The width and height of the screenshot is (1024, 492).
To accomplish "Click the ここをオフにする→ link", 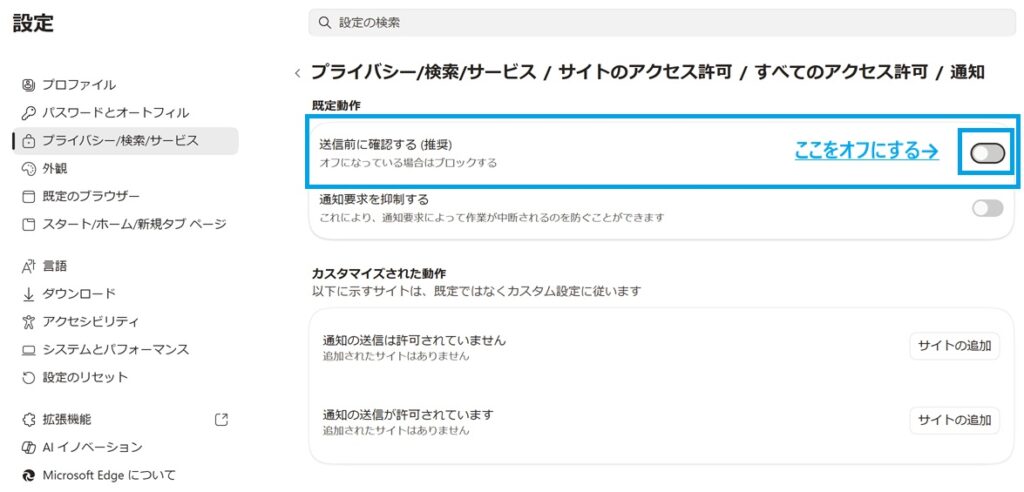I will pos(866,152).
